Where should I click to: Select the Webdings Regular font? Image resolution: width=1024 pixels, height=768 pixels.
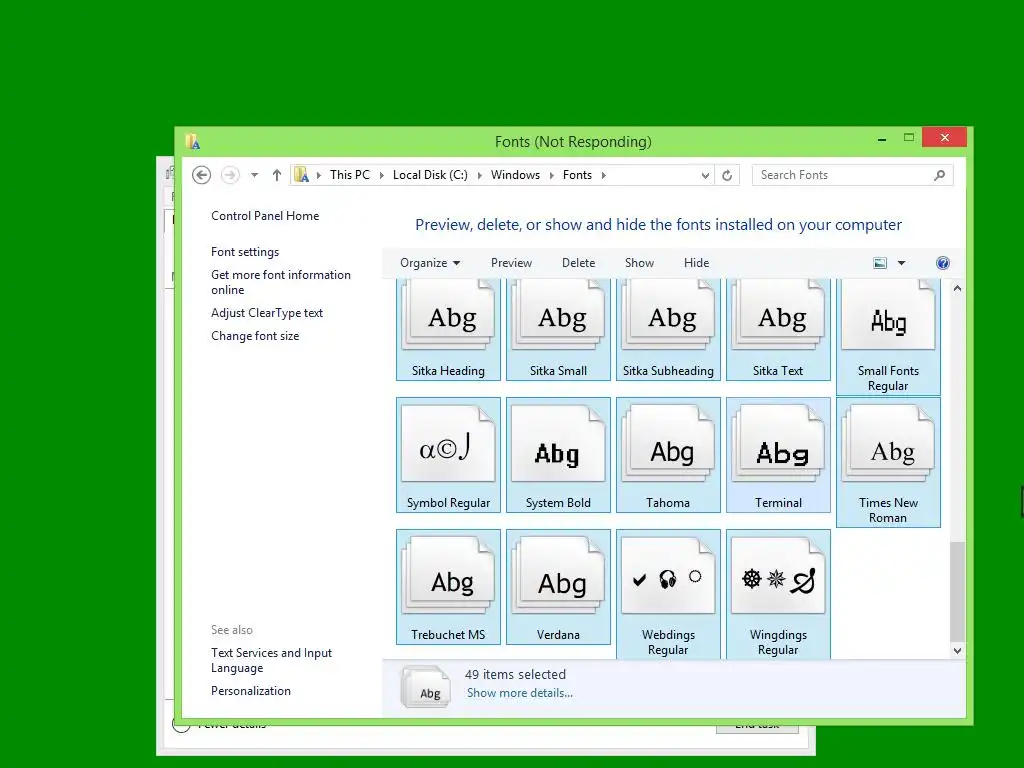[x=668, y=594]
